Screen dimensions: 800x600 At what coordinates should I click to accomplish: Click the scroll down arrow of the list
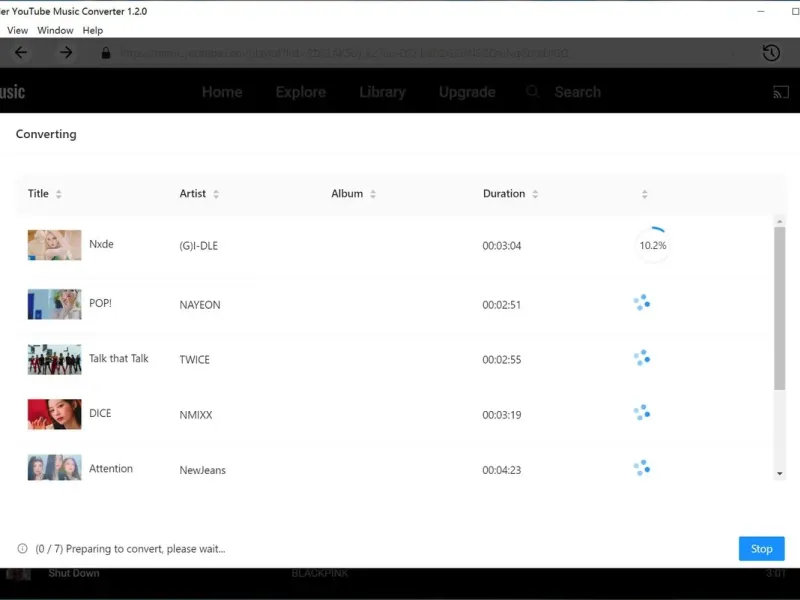click(779, 473)
